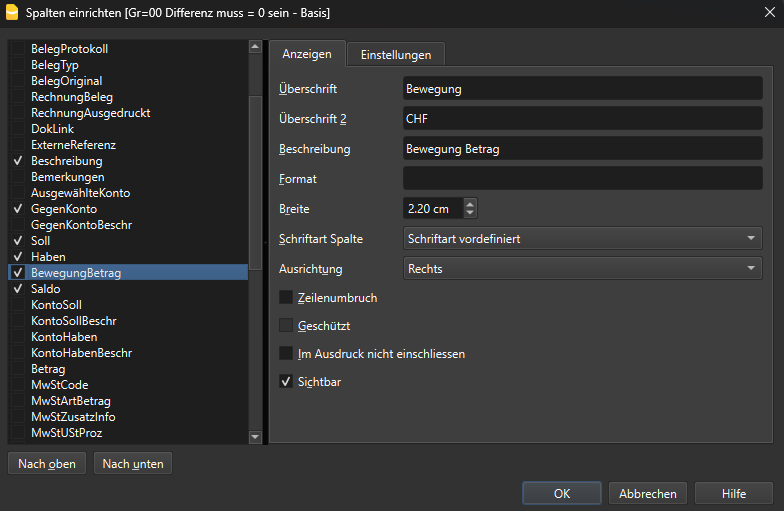
Task: Select the Anzeigen tab
Action: [x=307, y=55]
